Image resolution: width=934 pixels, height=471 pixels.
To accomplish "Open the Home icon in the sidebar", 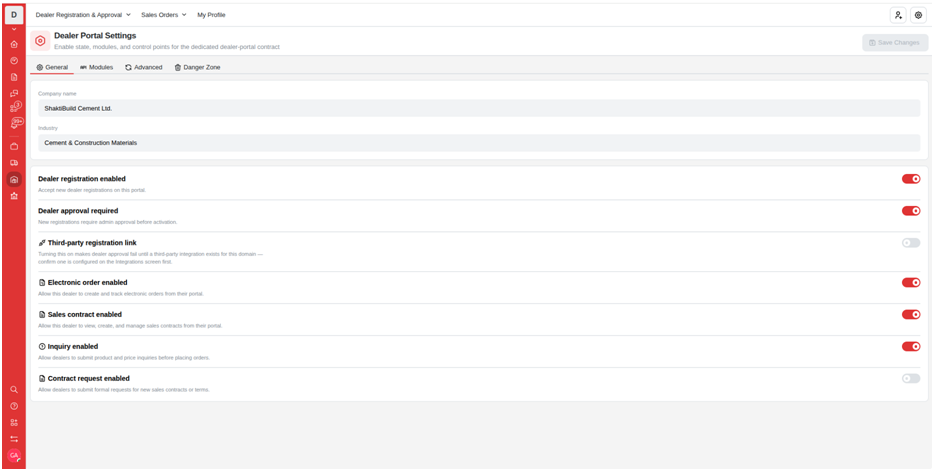I will point(14,44).
